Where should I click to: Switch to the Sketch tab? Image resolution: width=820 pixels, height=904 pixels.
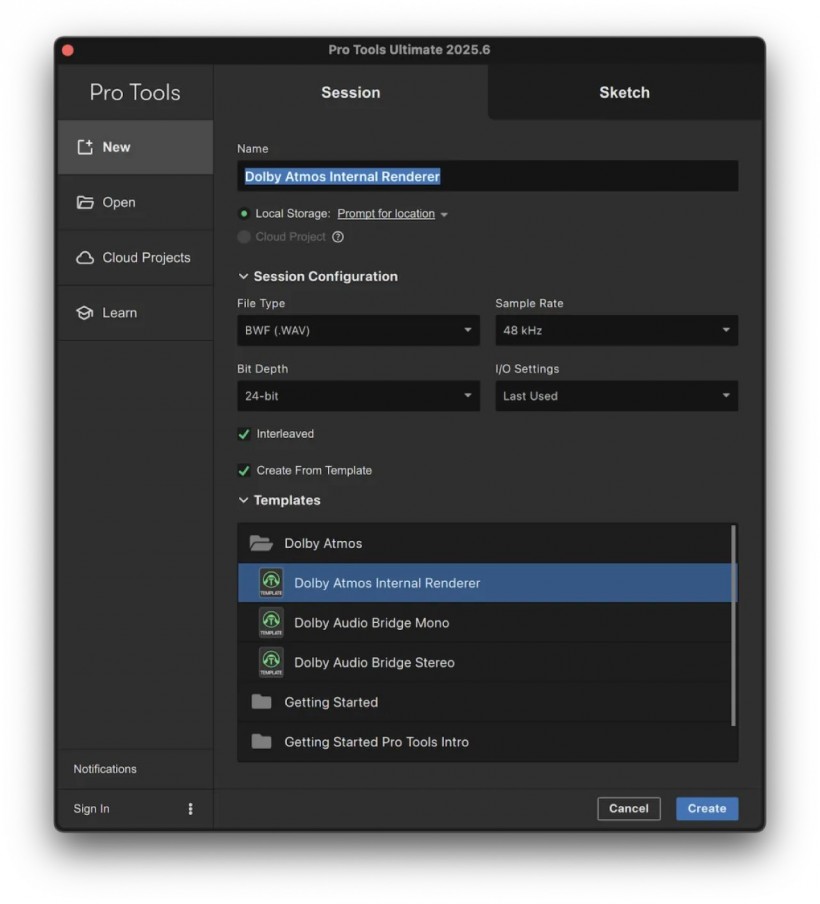[x=625, y=92]
